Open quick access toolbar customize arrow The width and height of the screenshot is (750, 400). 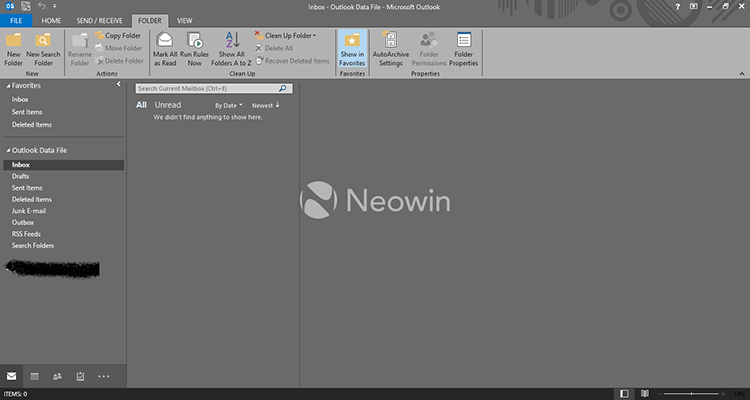point(55,6)
